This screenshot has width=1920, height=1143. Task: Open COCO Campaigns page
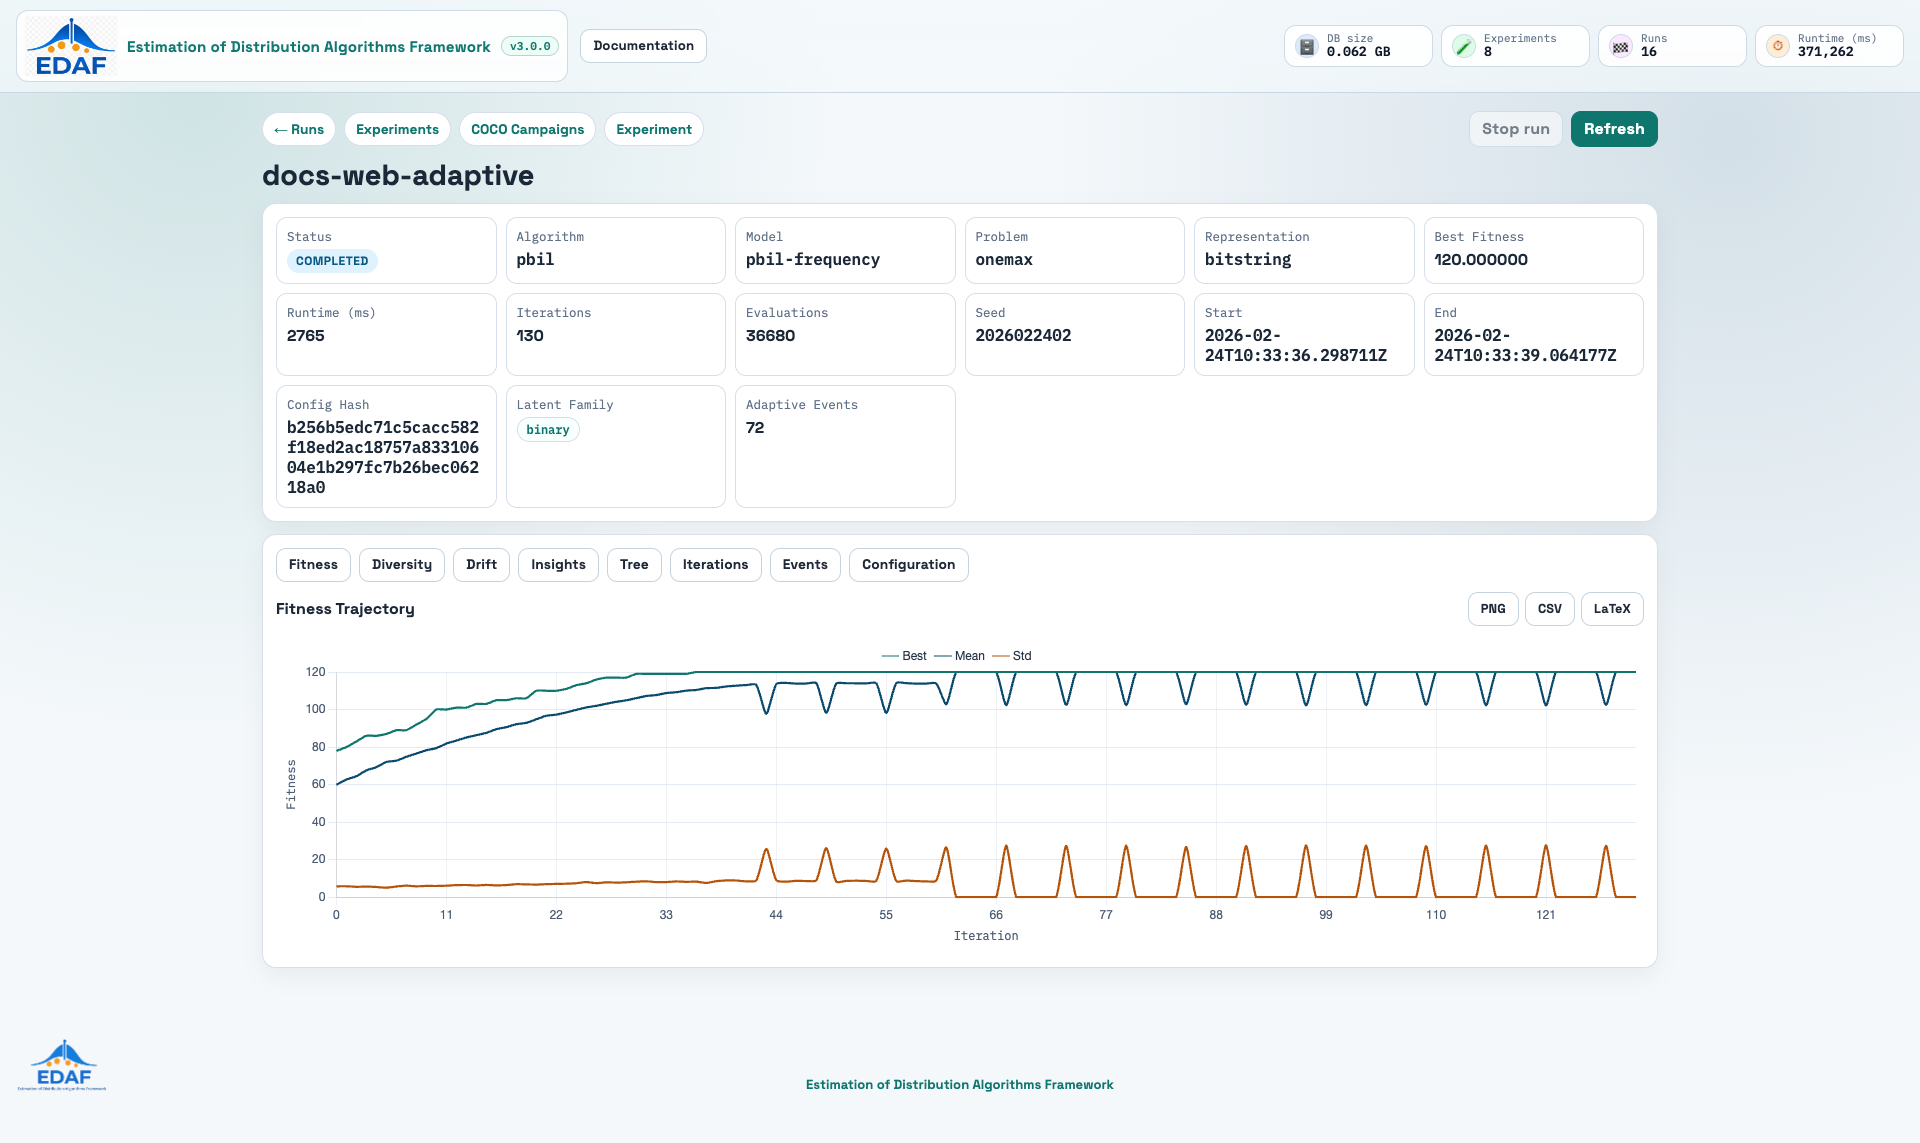527,129
